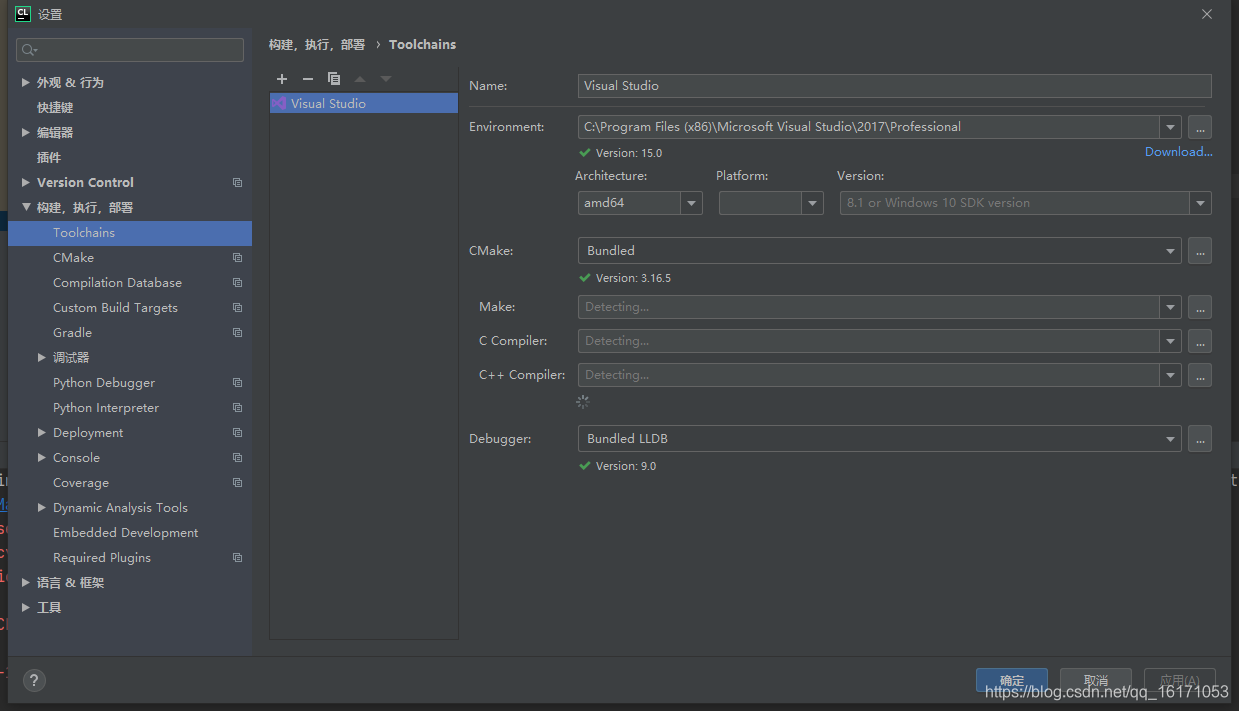
Task: Open the Debugger Bundled LLDB dropdown
Action: (1170, 439)
